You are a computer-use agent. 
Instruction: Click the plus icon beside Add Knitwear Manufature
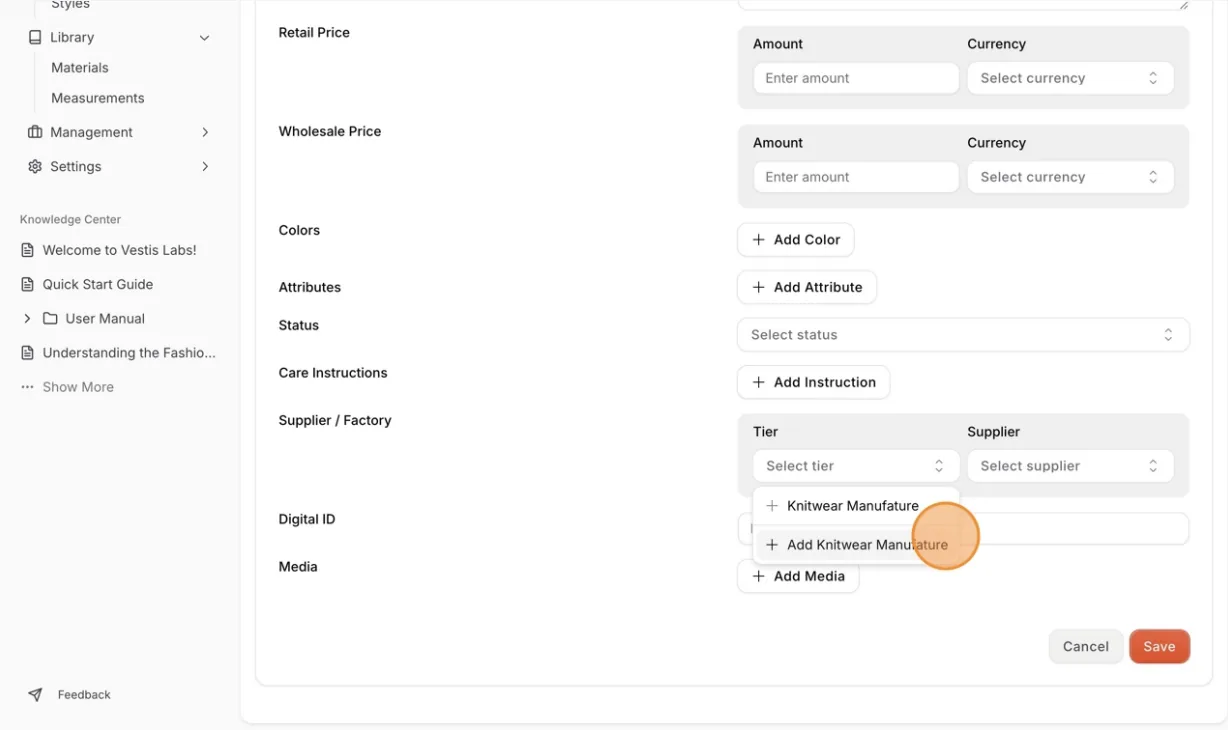(772, 545)
